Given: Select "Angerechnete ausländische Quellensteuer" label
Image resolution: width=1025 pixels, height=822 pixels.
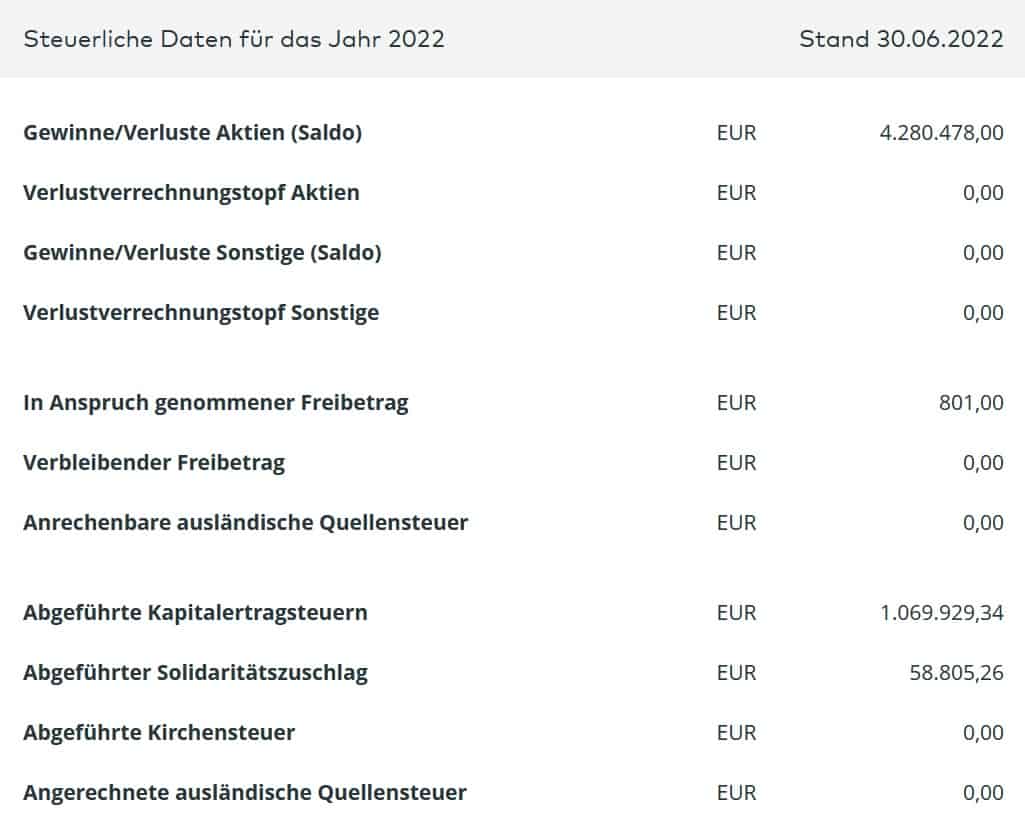Looking at the screenshot, I should coord(244,792).
